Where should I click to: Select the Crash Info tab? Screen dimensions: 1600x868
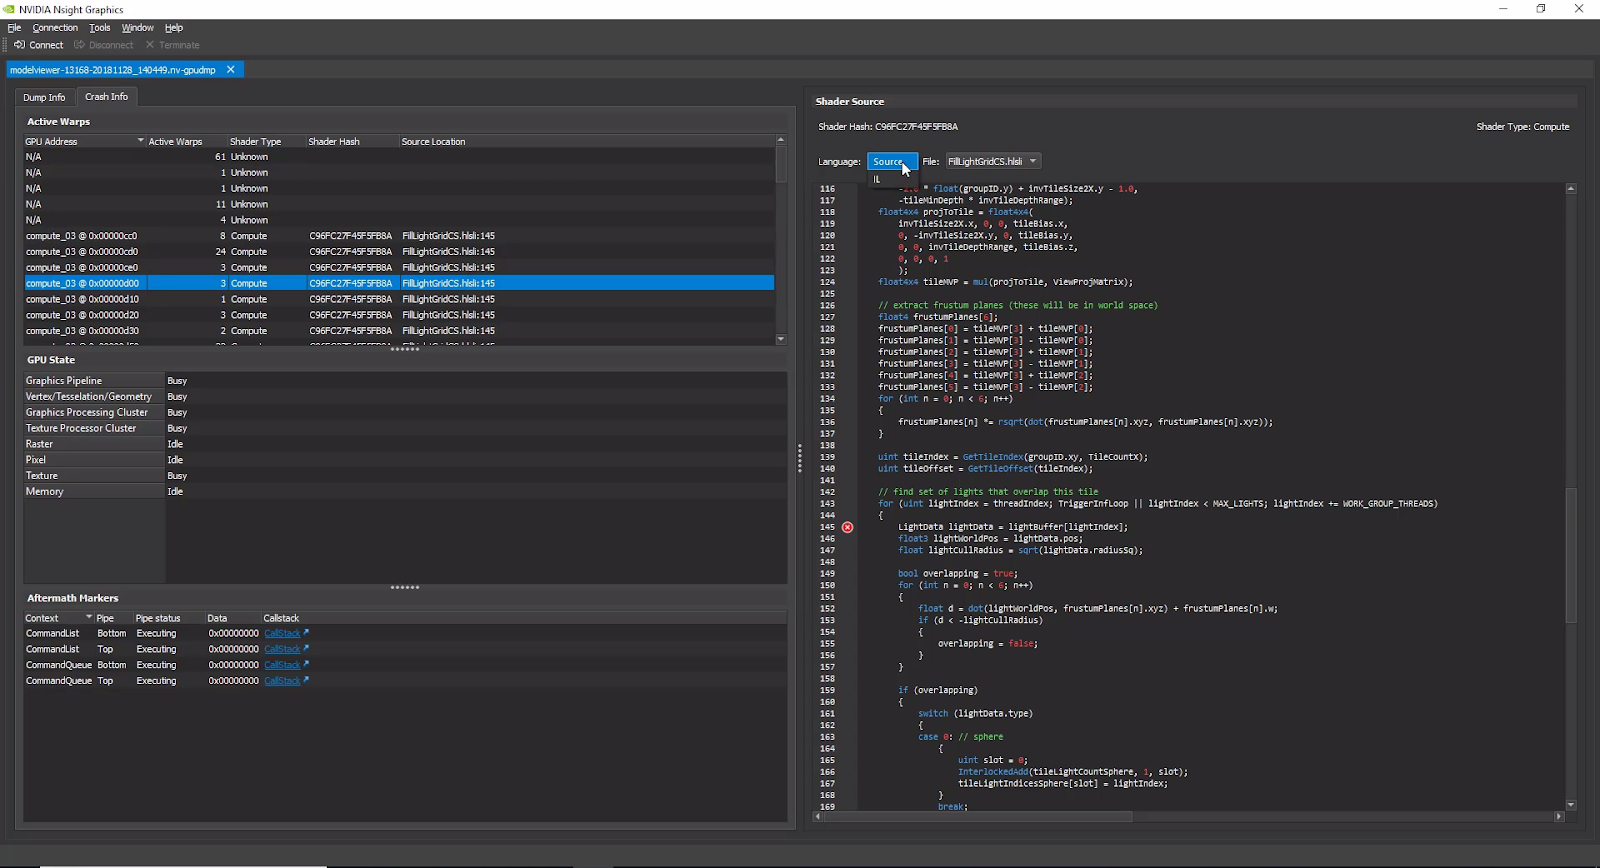tap(106, 96)
